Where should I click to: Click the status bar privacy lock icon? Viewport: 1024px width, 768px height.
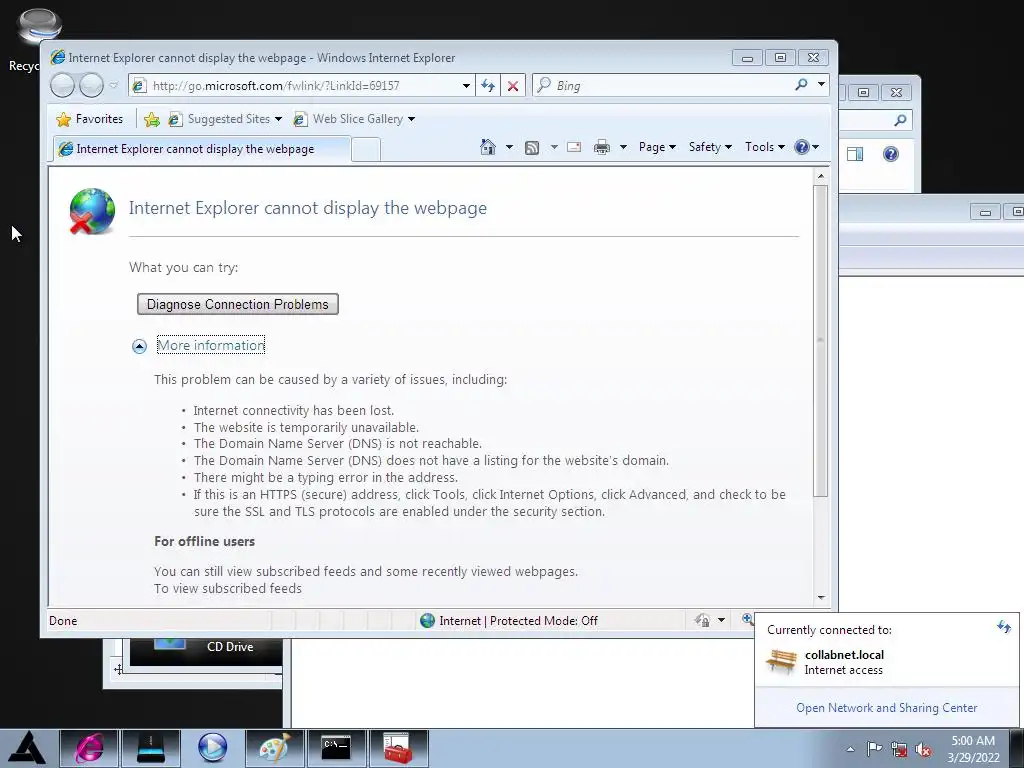point(703,620)
